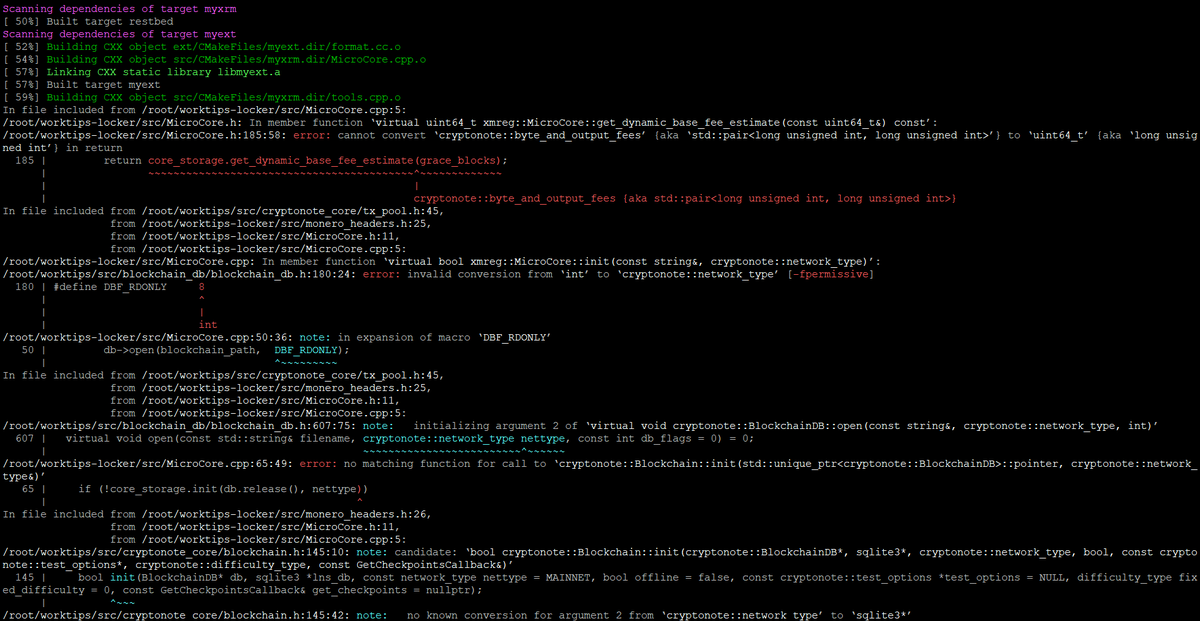Click the blockchain.h:145:10 candidate note line
The height and width of the screenshot is (621, 1200).
600,559
